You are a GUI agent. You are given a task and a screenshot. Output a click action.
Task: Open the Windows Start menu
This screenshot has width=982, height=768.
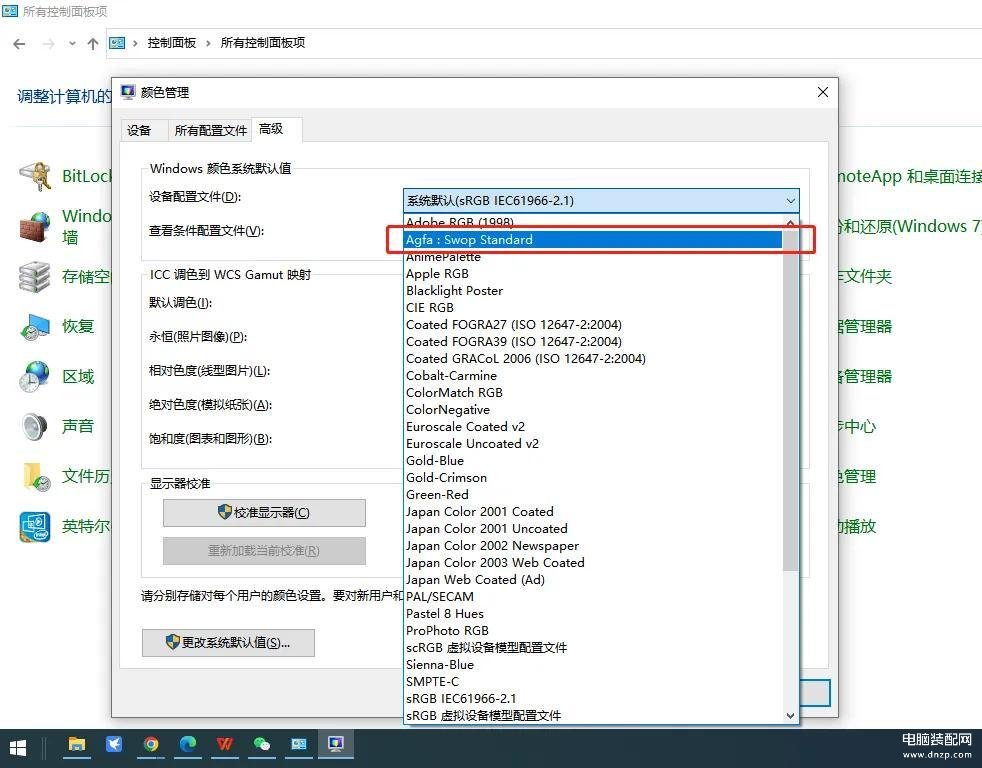click(18, 748)
